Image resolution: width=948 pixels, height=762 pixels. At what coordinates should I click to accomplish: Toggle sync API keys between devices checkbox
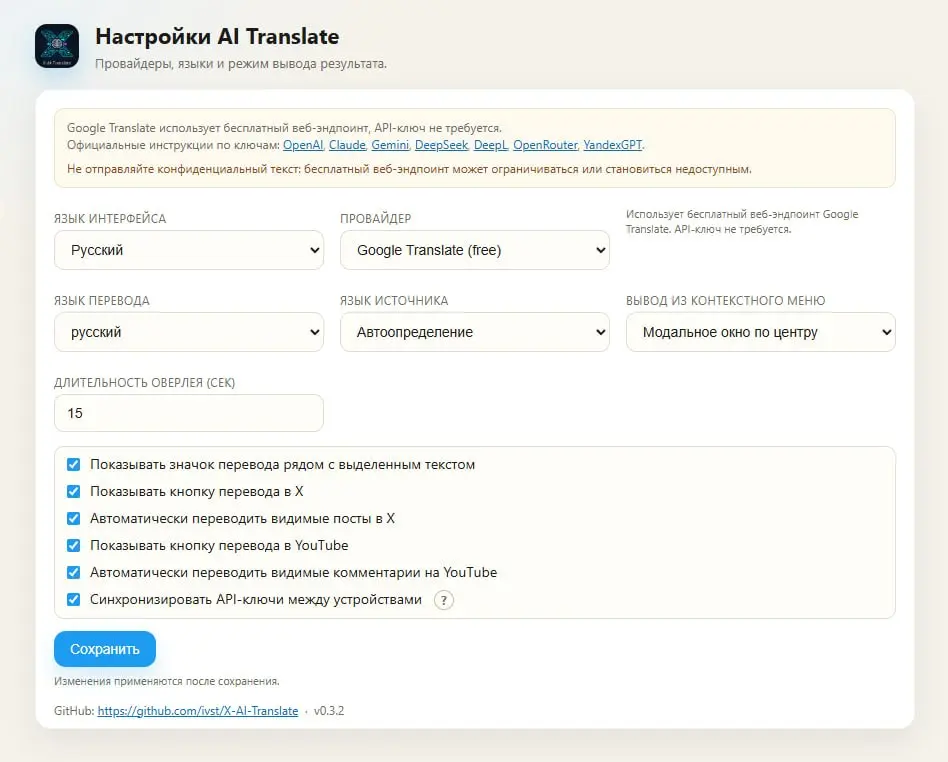(x=73, y=599)
